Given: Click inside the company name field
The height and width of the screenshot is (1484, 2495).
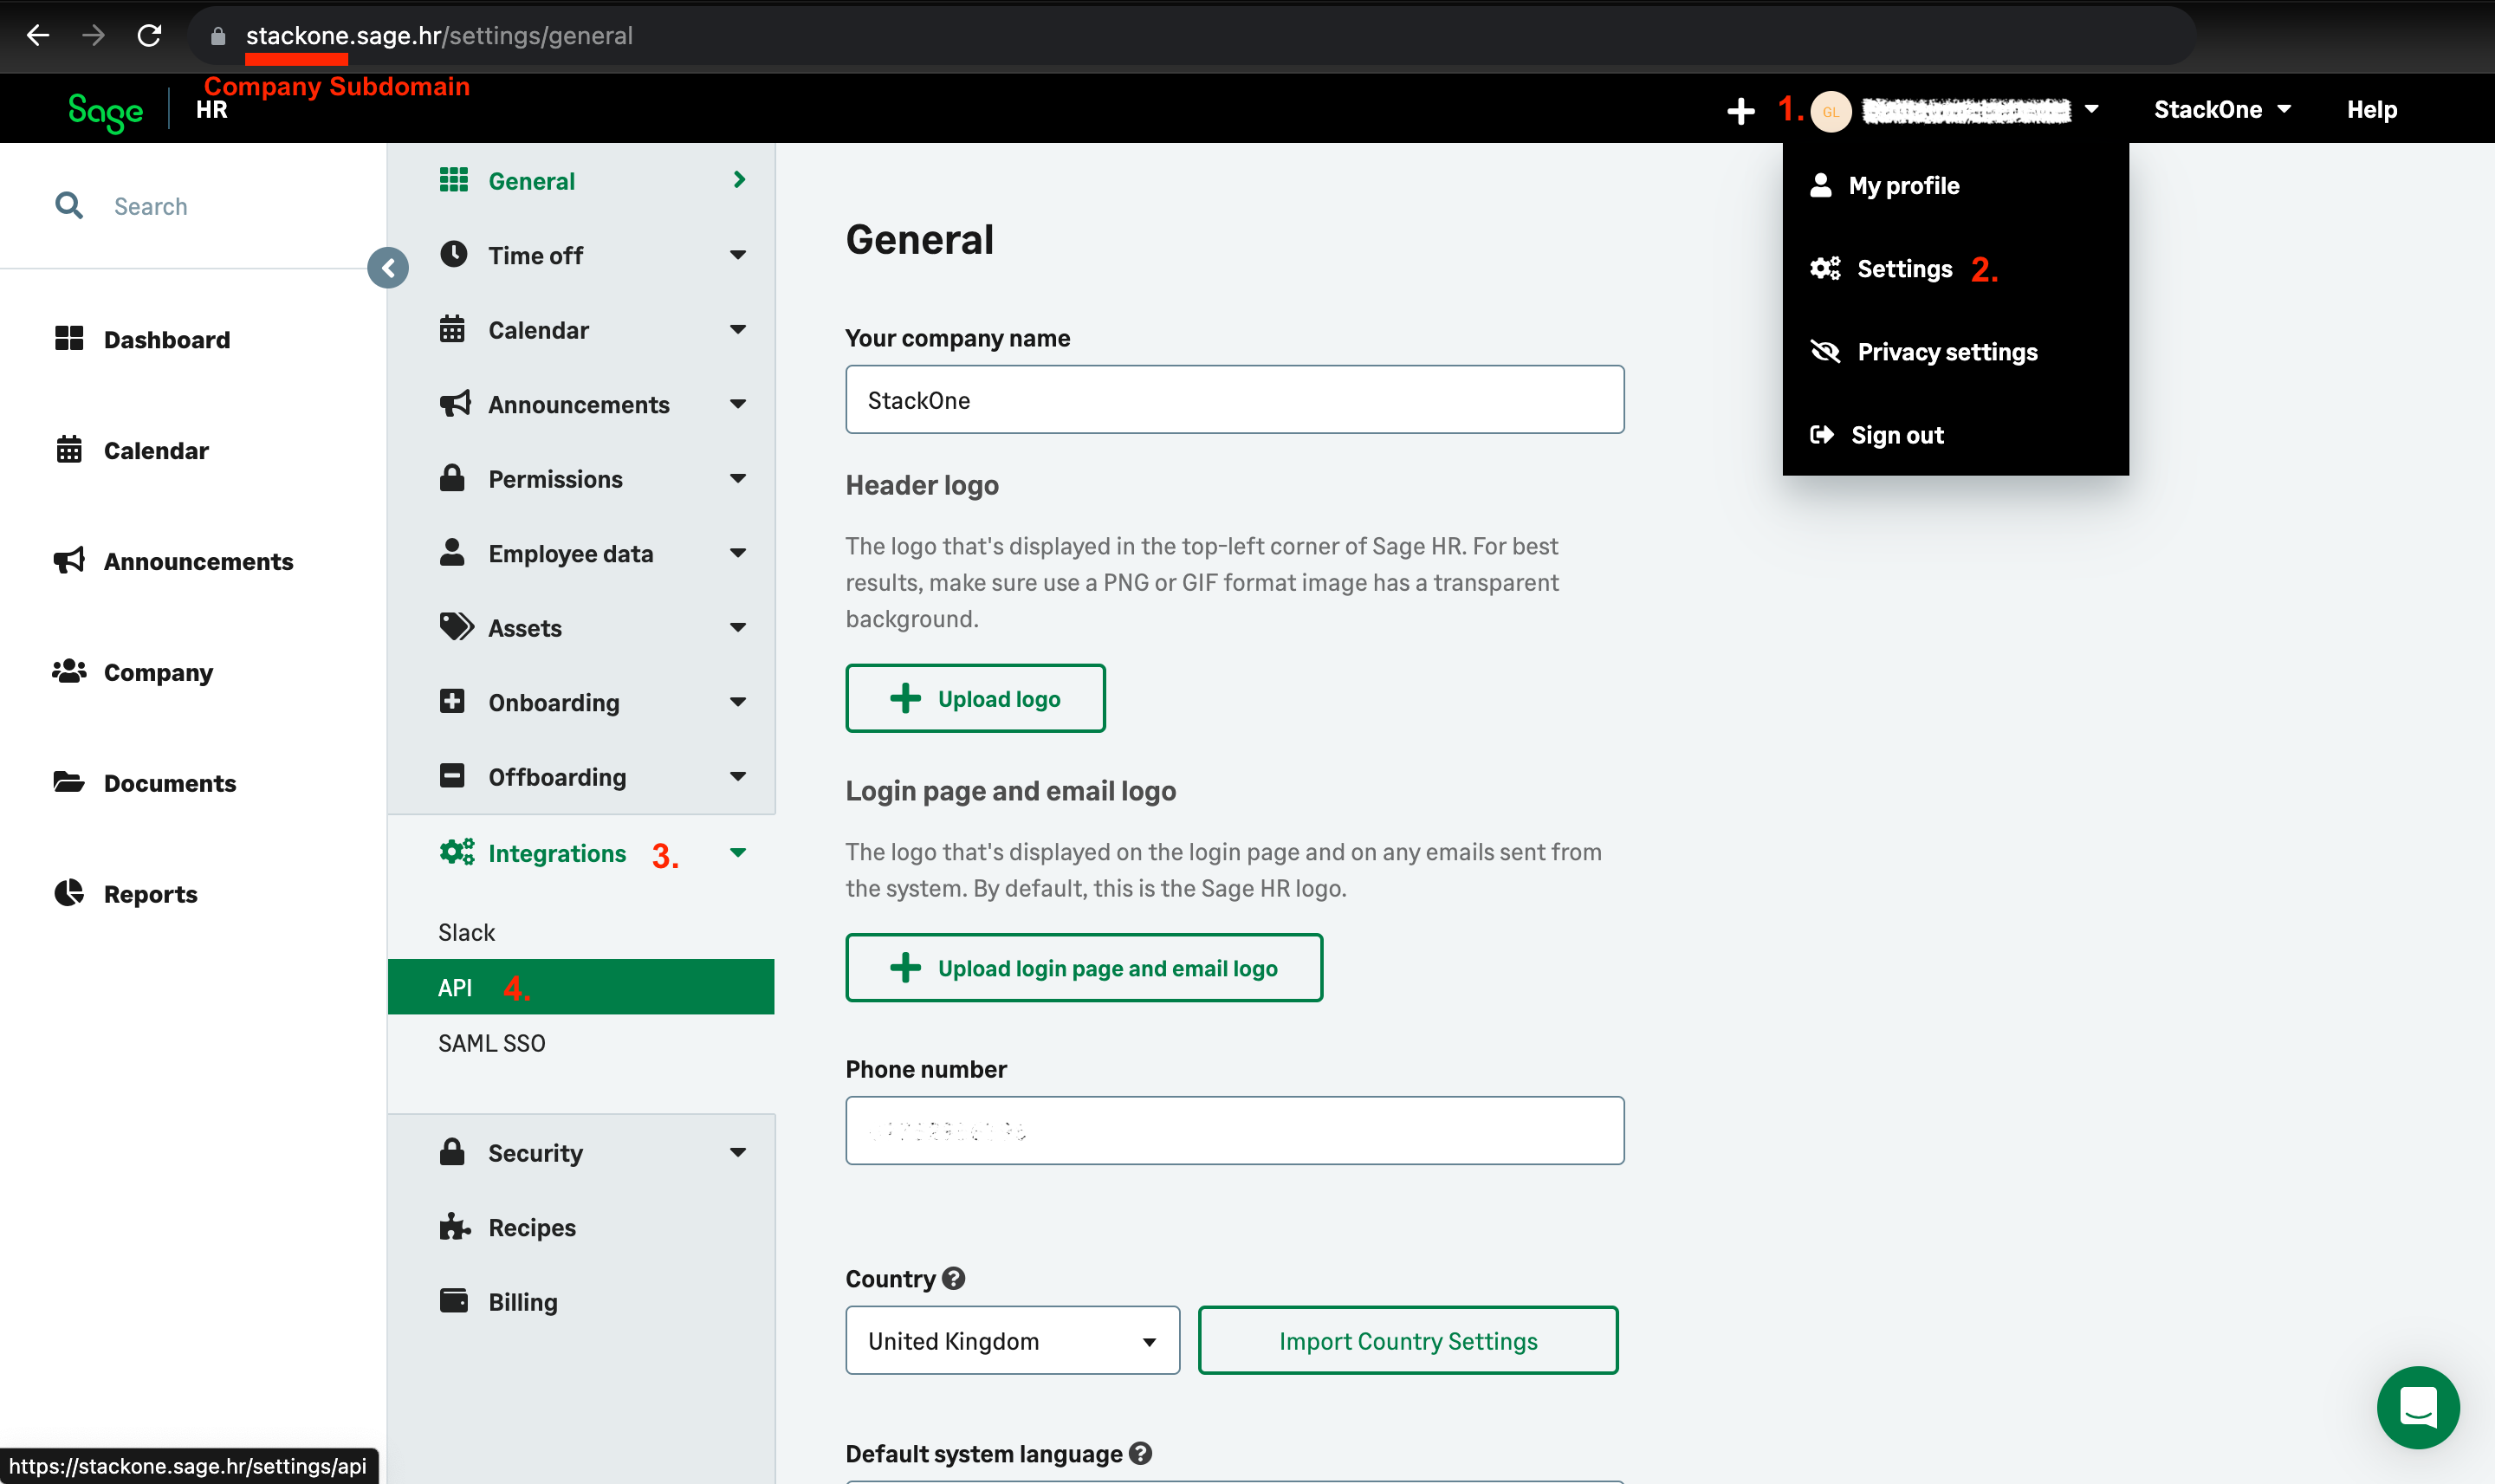Looking at the screenshot, I should (x=1234, y=399).
